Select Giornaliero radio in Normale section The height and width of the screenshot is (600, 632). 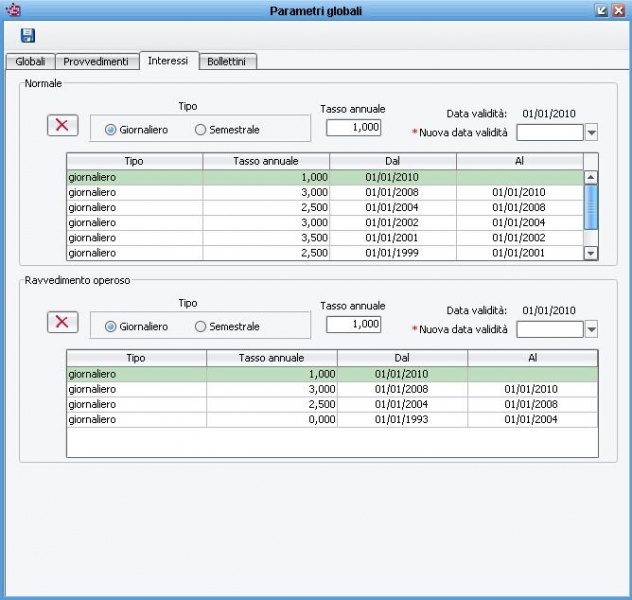coord(111,130)
